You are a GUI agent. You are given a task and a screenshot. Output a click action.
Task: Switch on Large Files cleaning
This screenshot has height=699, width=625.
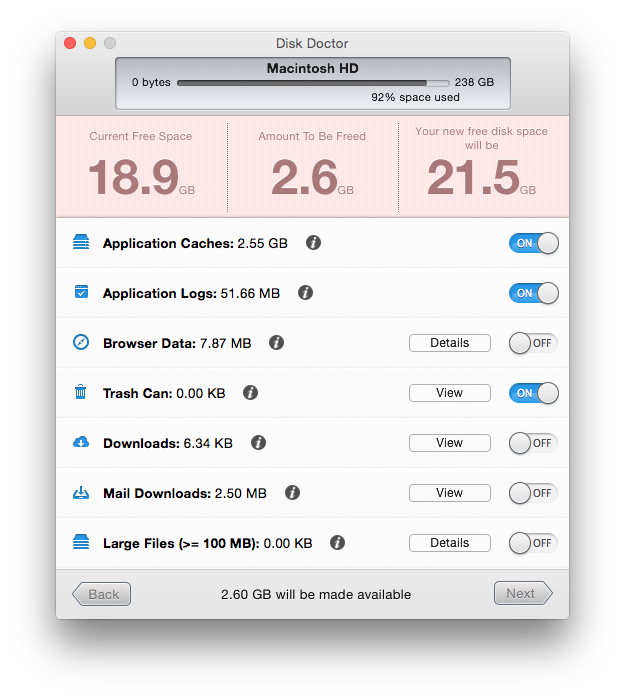pyautogui.click(x=534, y=543)
